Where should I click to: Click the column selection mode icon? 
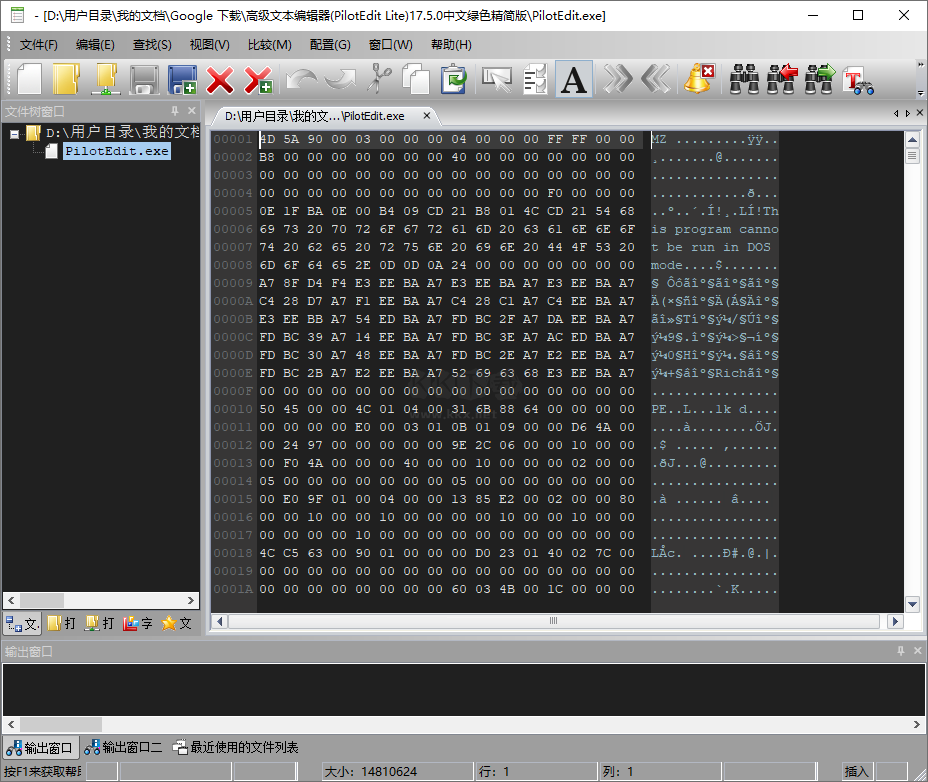(x=497, y=79)
